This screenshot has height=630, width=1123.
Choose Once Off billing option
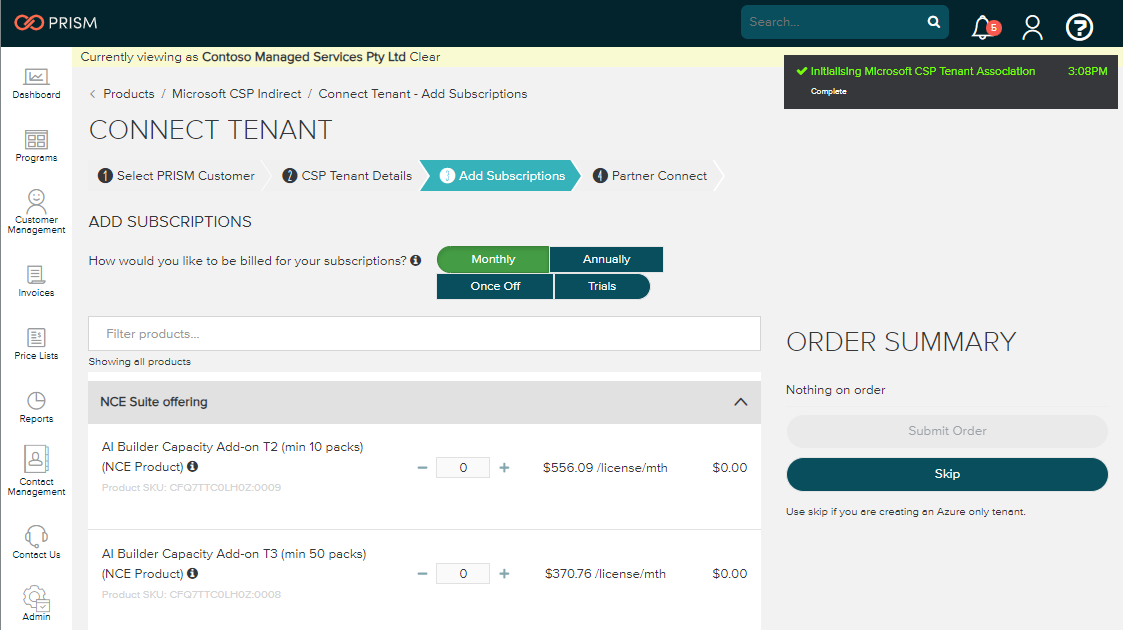tap(495, 286)
